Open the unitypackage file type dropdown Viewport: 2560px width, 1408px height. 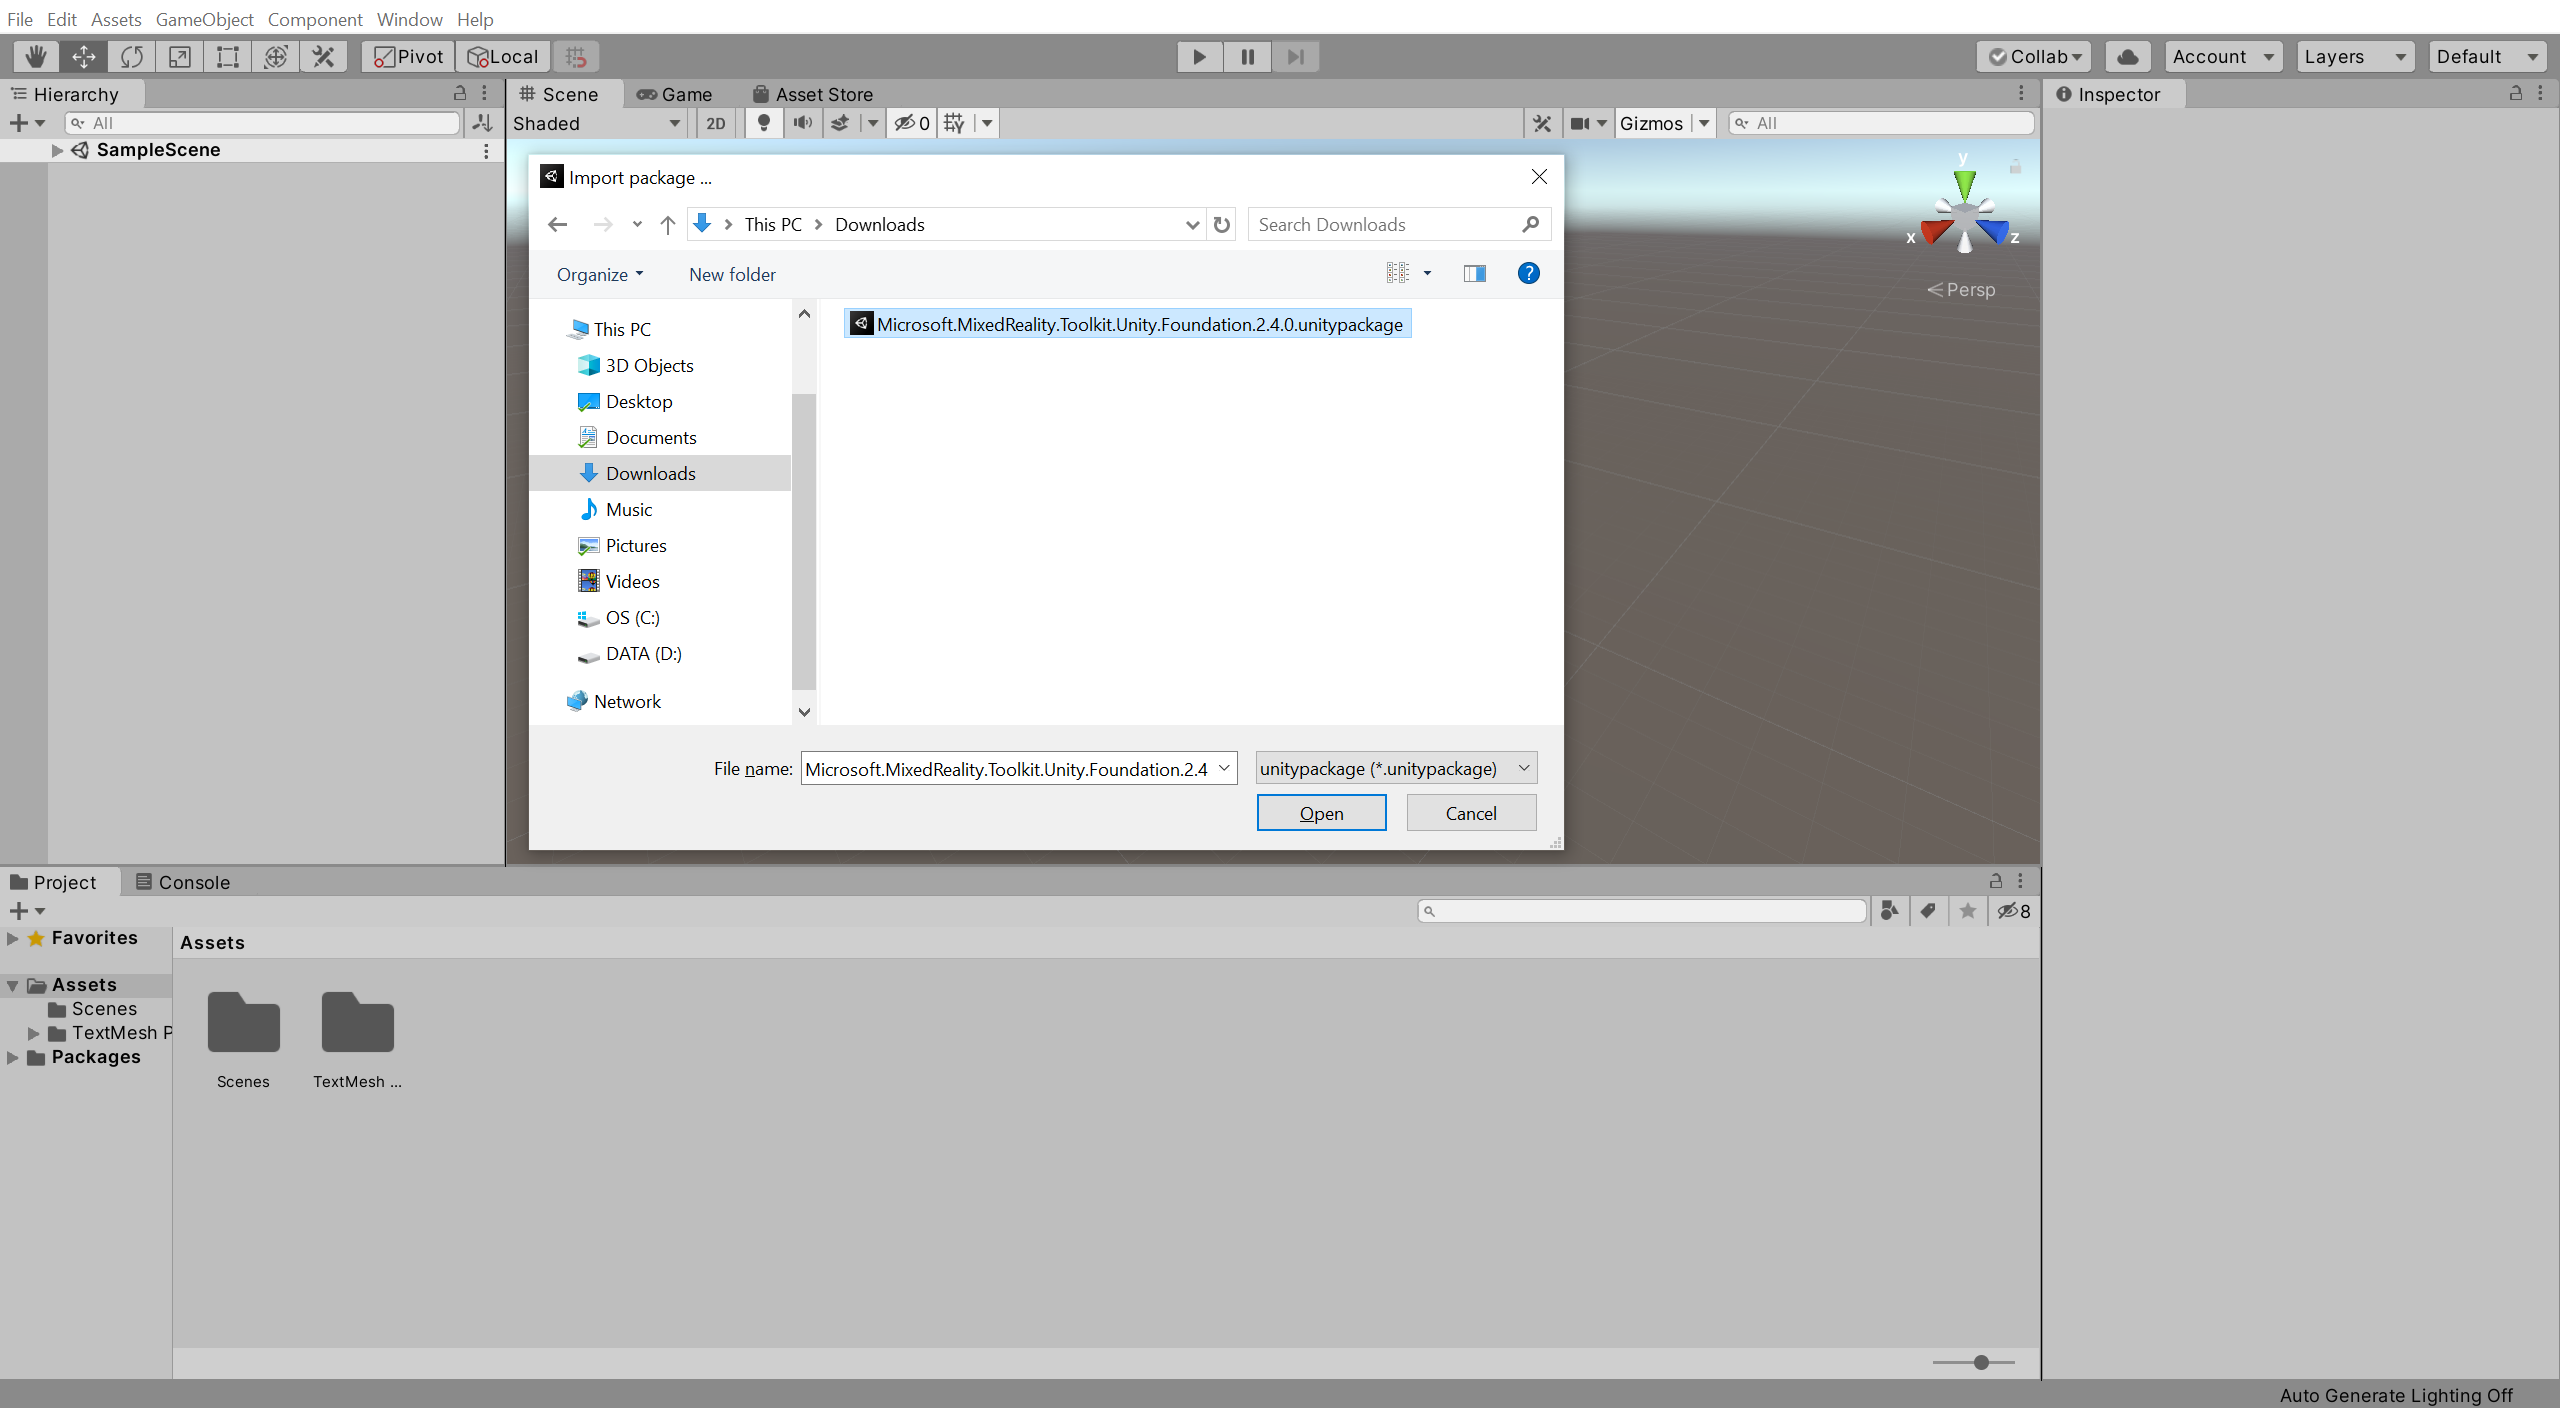1396,768
